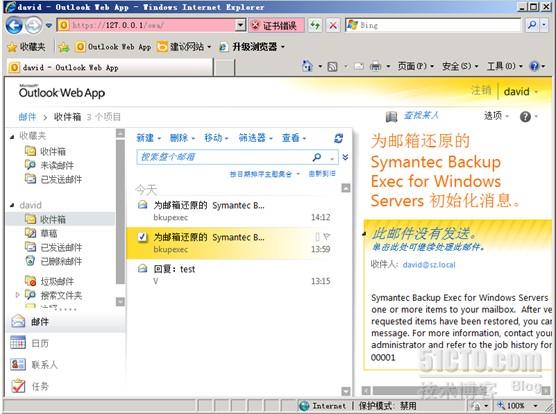Select the 'david - Outlook Web App' tab
The image size is (556, 414).
(x=110, y=67)
